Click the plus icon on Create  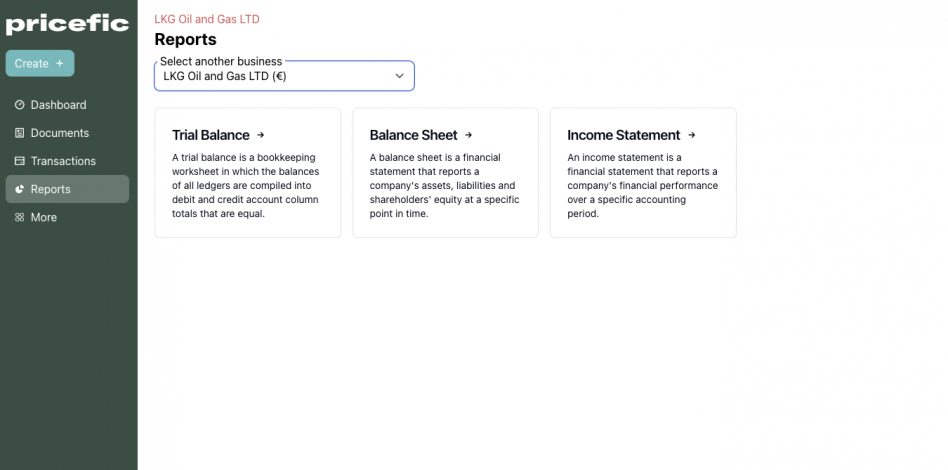pos(59,64)
